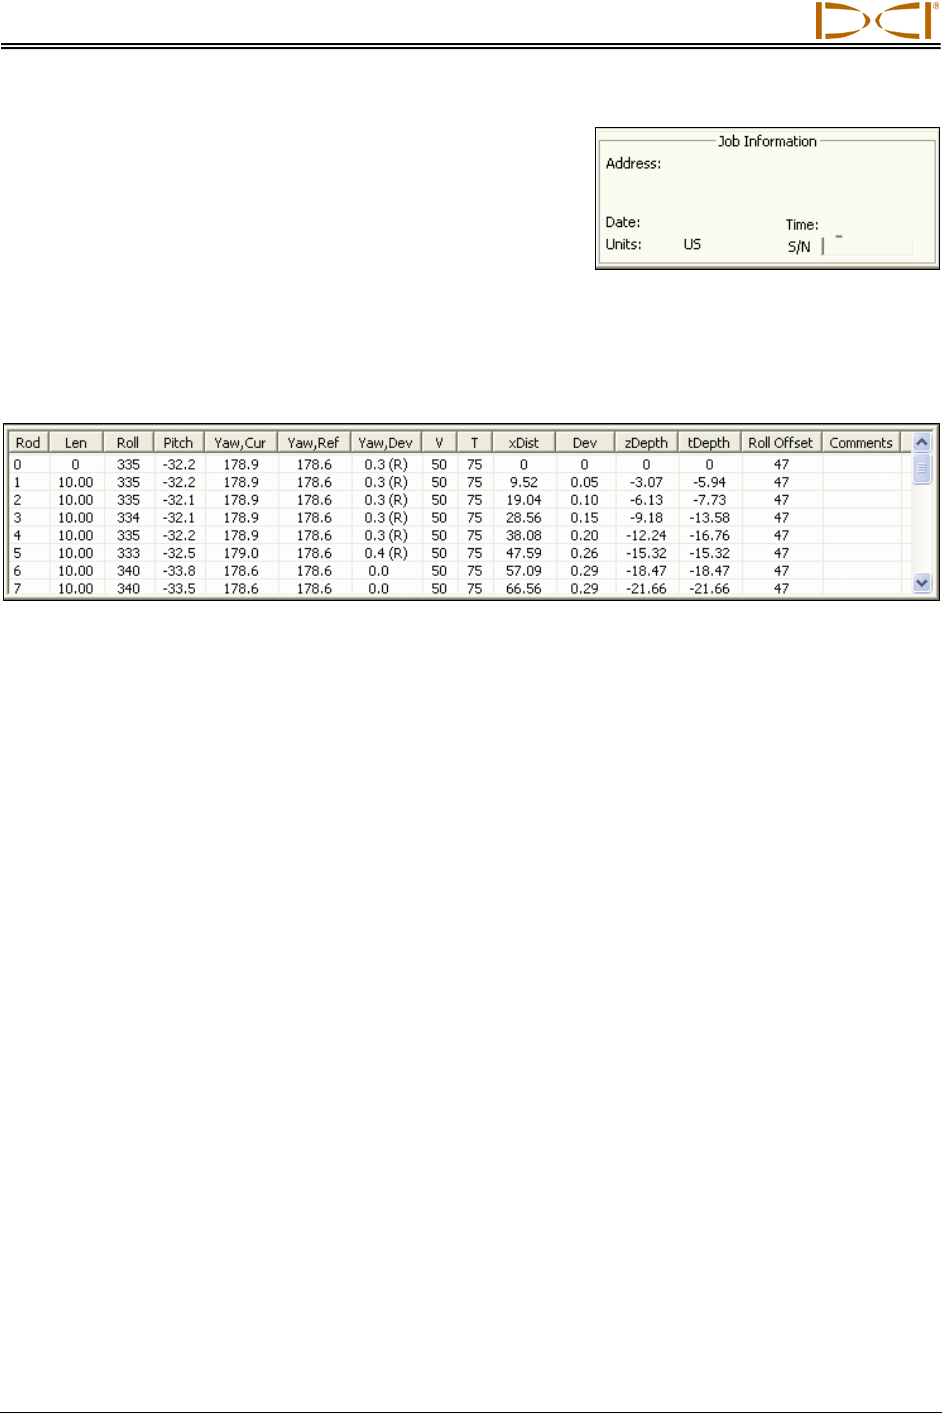The height and width of the screenshot is (1413, 942).
Task: Click the Yaw,Dev column header
Action: pyautogui.click(x=386, y=443)
